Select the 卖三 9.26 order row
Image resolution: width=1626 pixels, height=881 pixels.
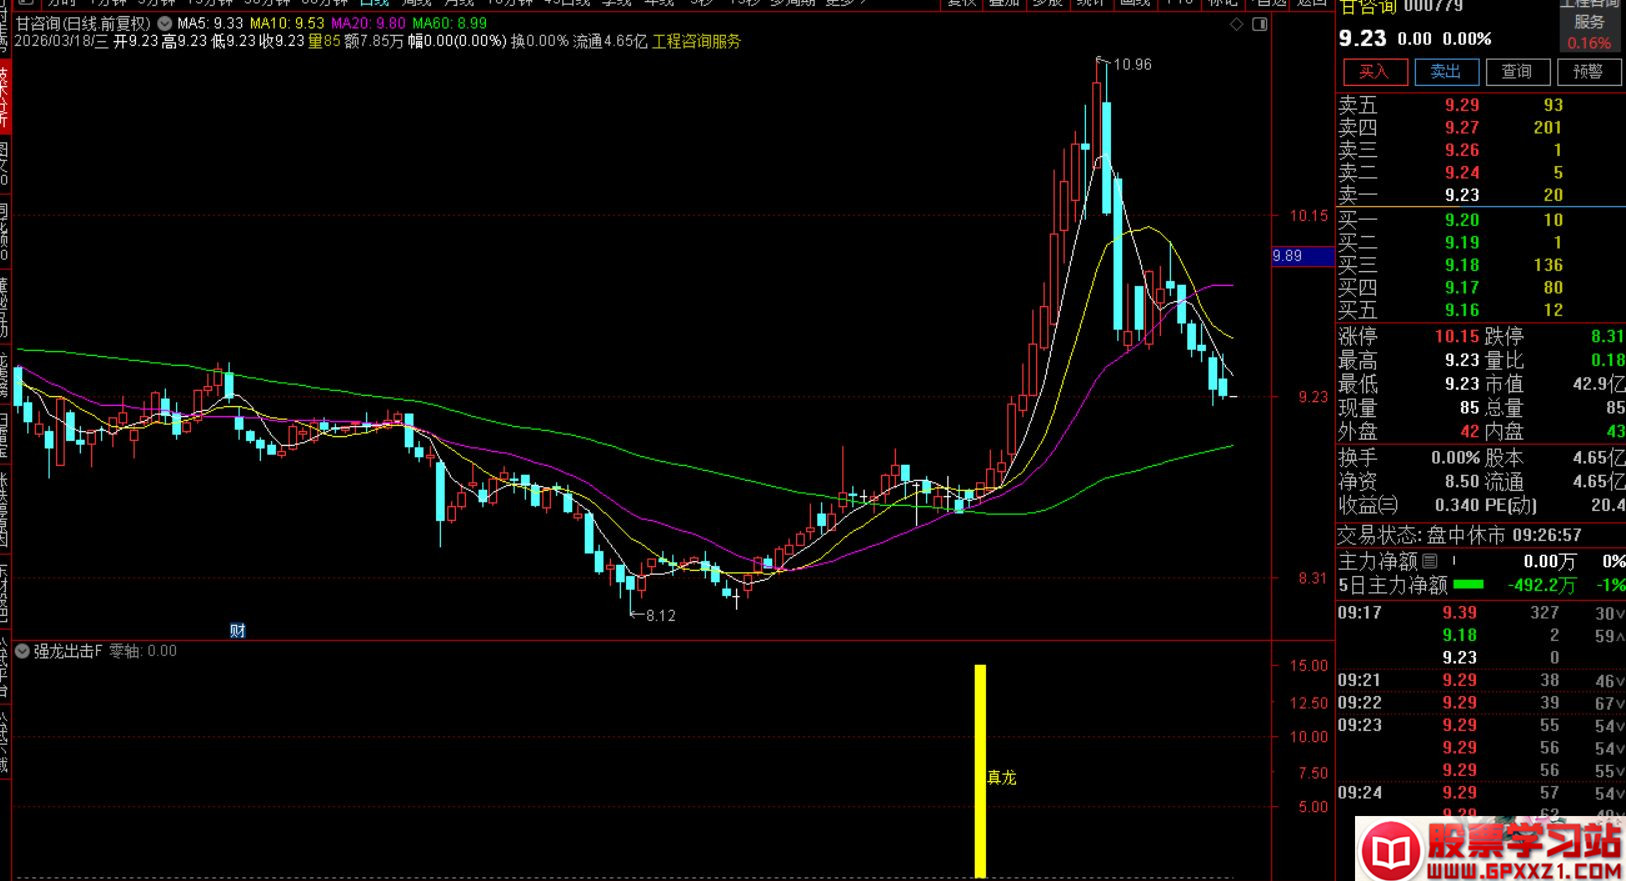tap(1480, 150)
